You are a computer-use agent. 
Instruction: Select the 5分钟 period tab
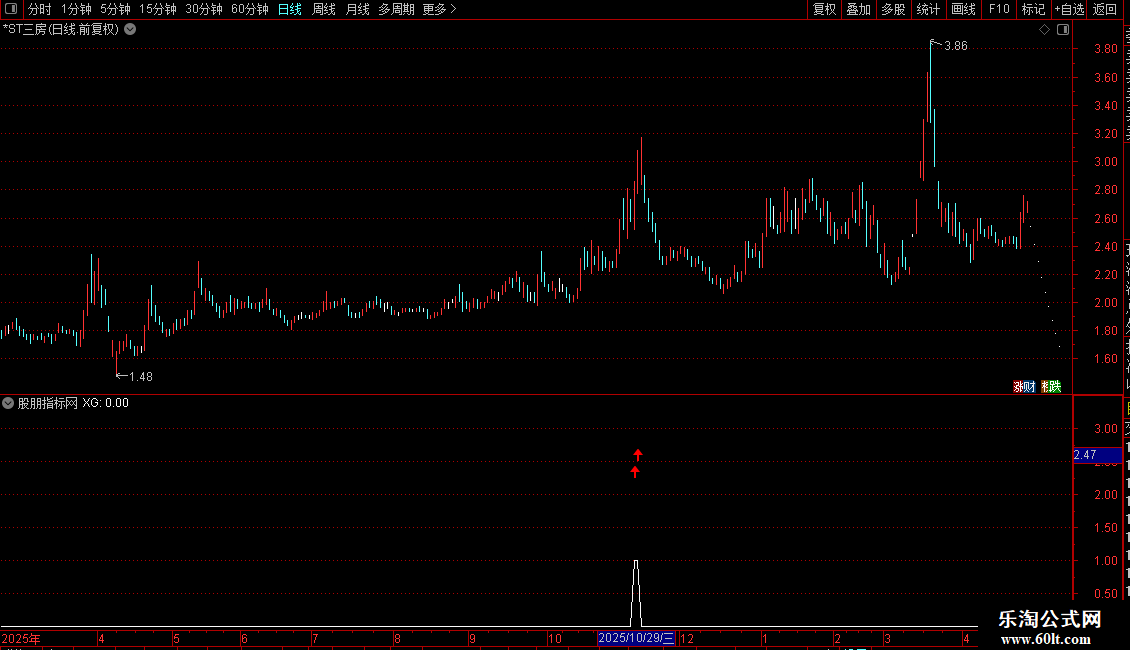pos(115,9)
